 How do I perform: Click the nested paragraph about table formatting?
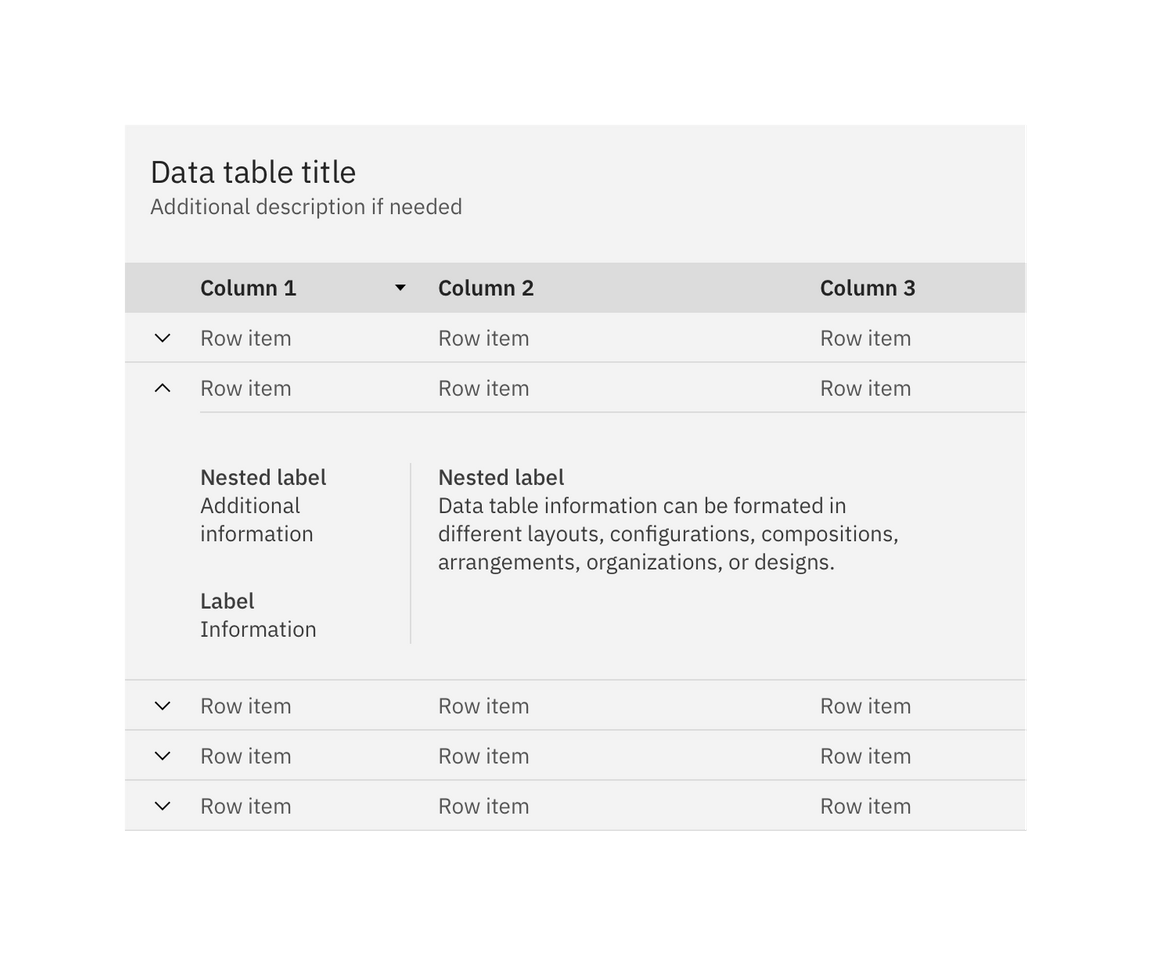[x=668, y=533]
